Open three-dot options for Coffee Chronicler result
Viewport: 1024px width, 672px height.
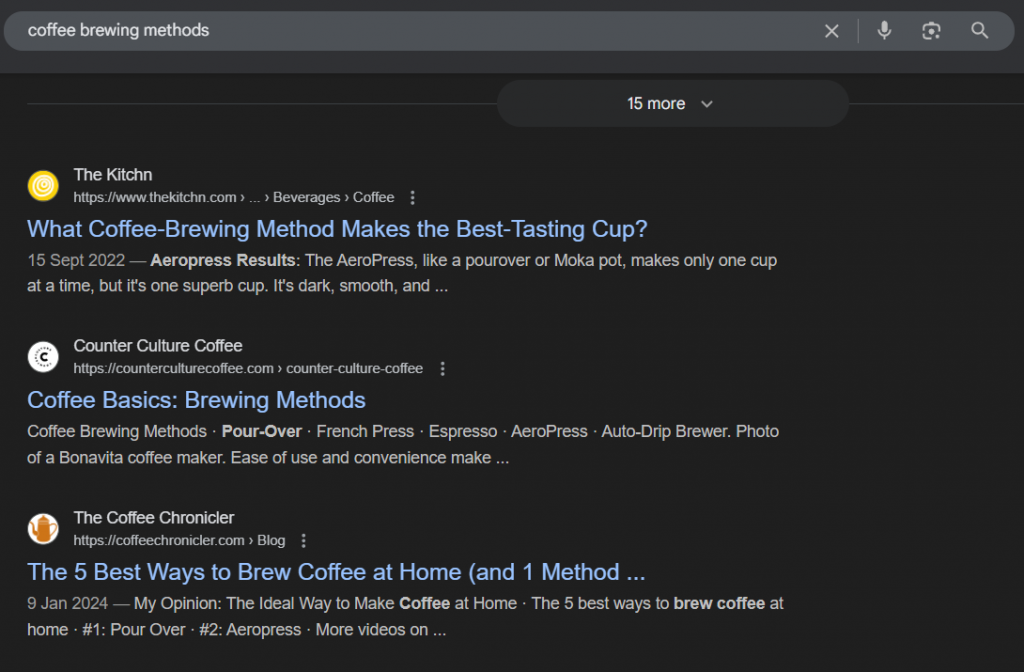pos(303,540)
